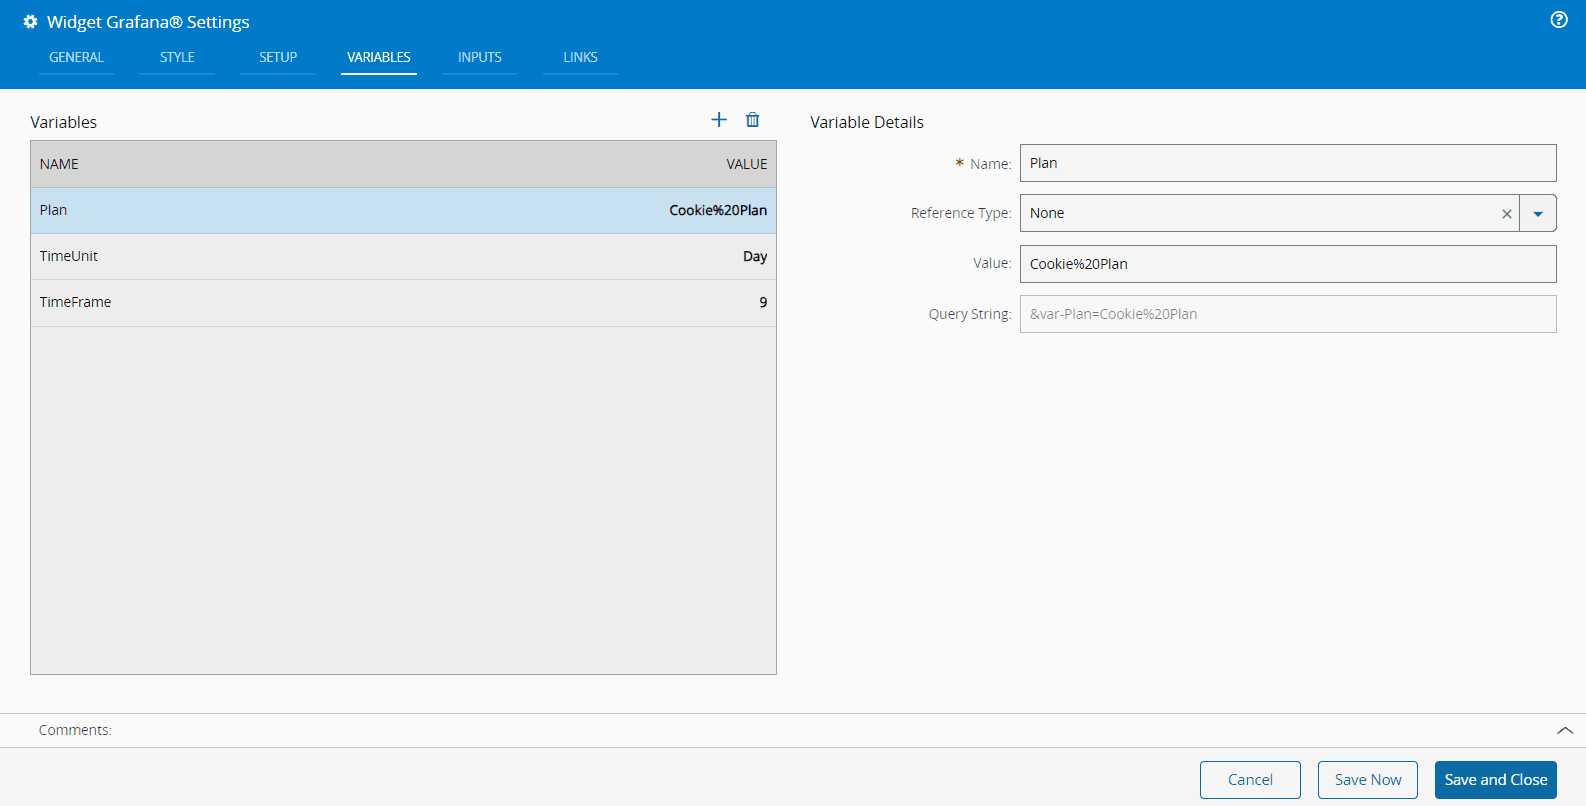
Task: Go to the Setup tab
Action: click(x=278, y=58)
